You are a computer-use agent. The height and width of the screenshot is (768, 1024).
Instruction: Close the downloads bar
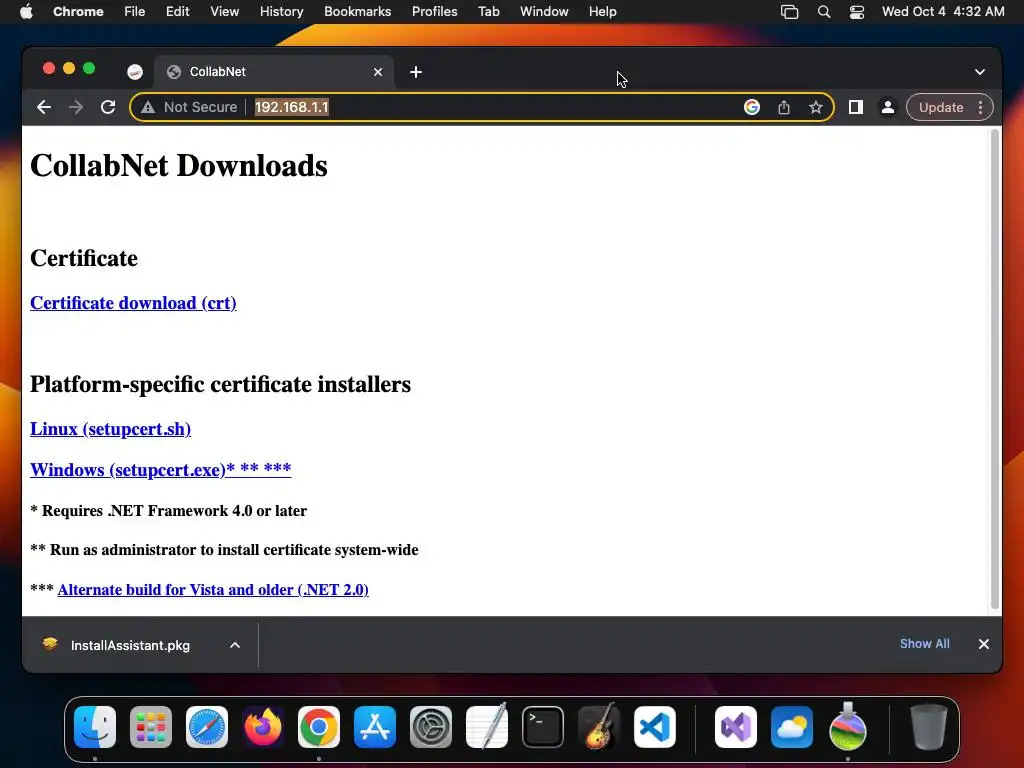tap(984, 644)
